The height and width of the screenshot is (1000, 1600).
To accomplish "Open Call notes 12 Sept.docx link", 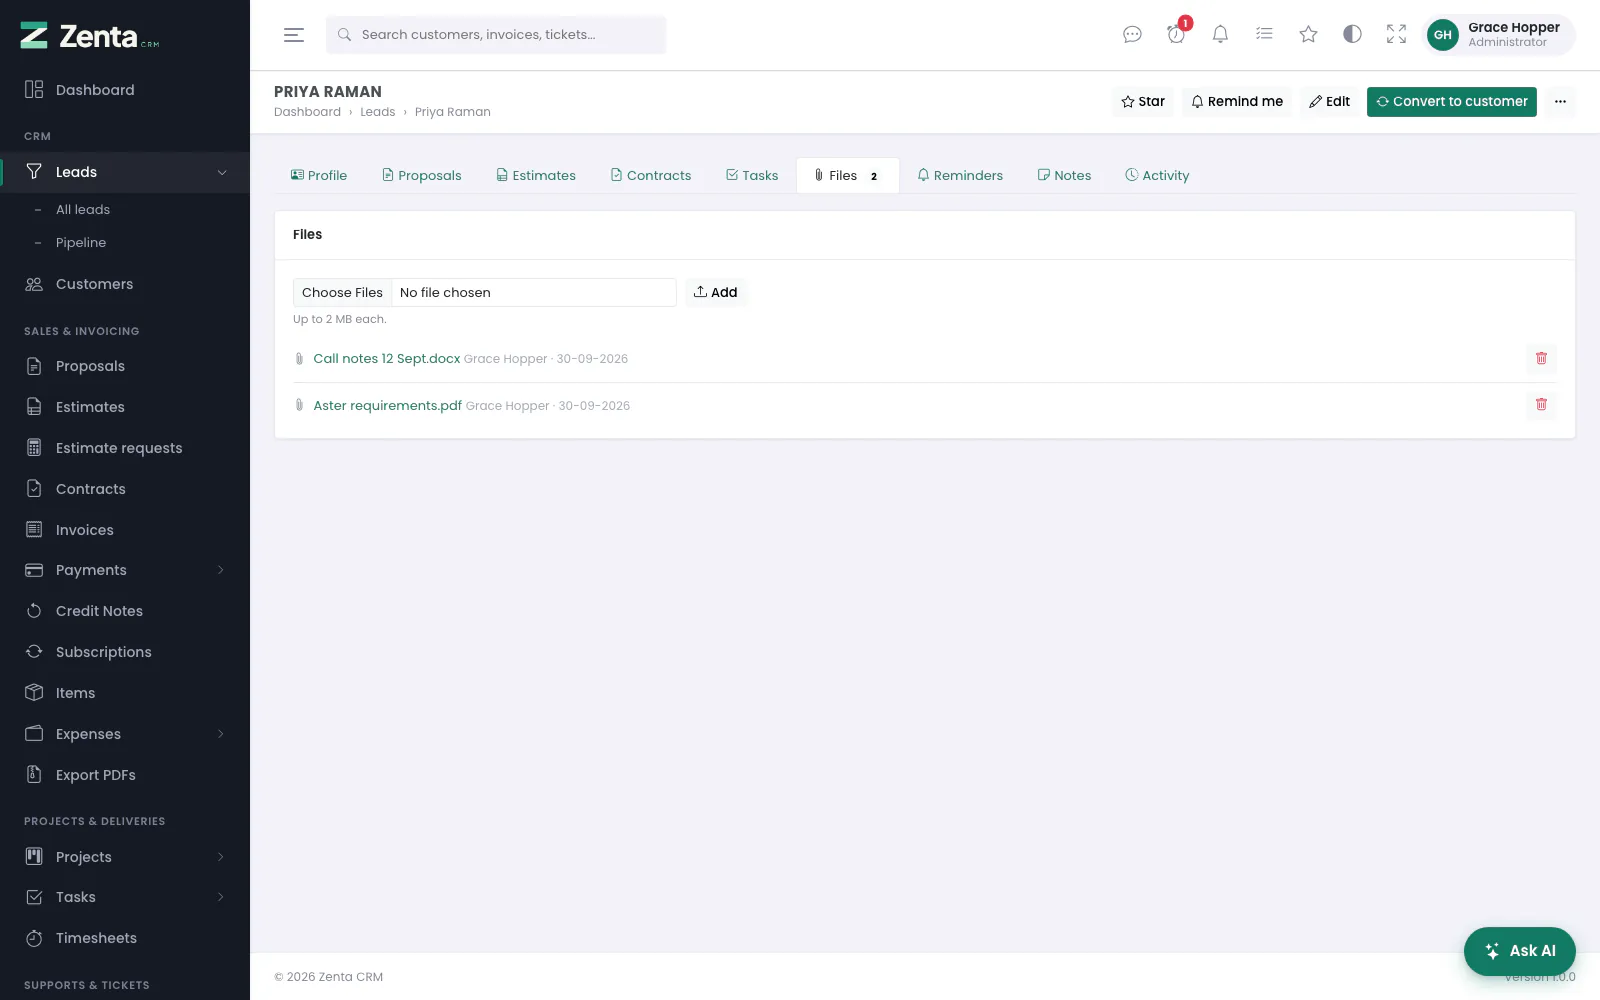I will click(x=387, y=358).
